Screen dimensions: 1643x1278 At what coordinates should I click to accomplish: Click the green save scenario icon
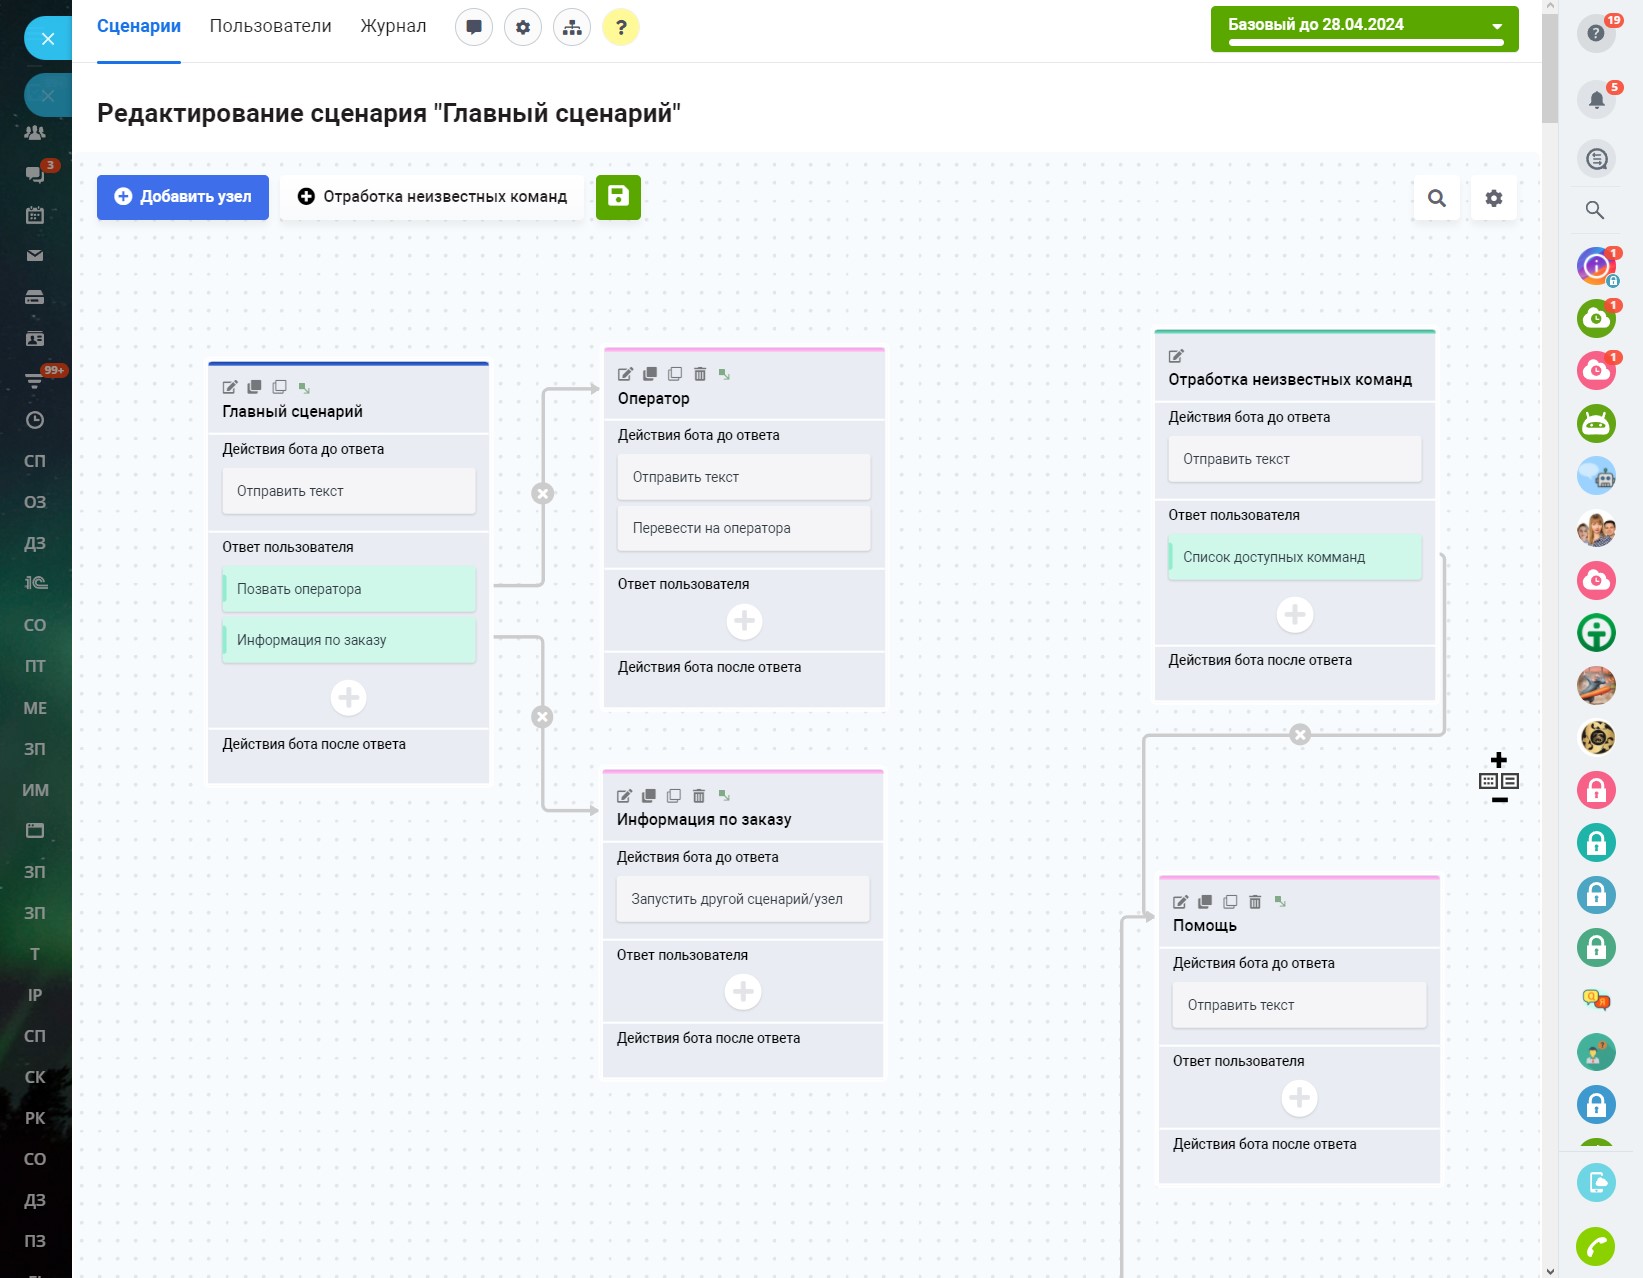618,197
